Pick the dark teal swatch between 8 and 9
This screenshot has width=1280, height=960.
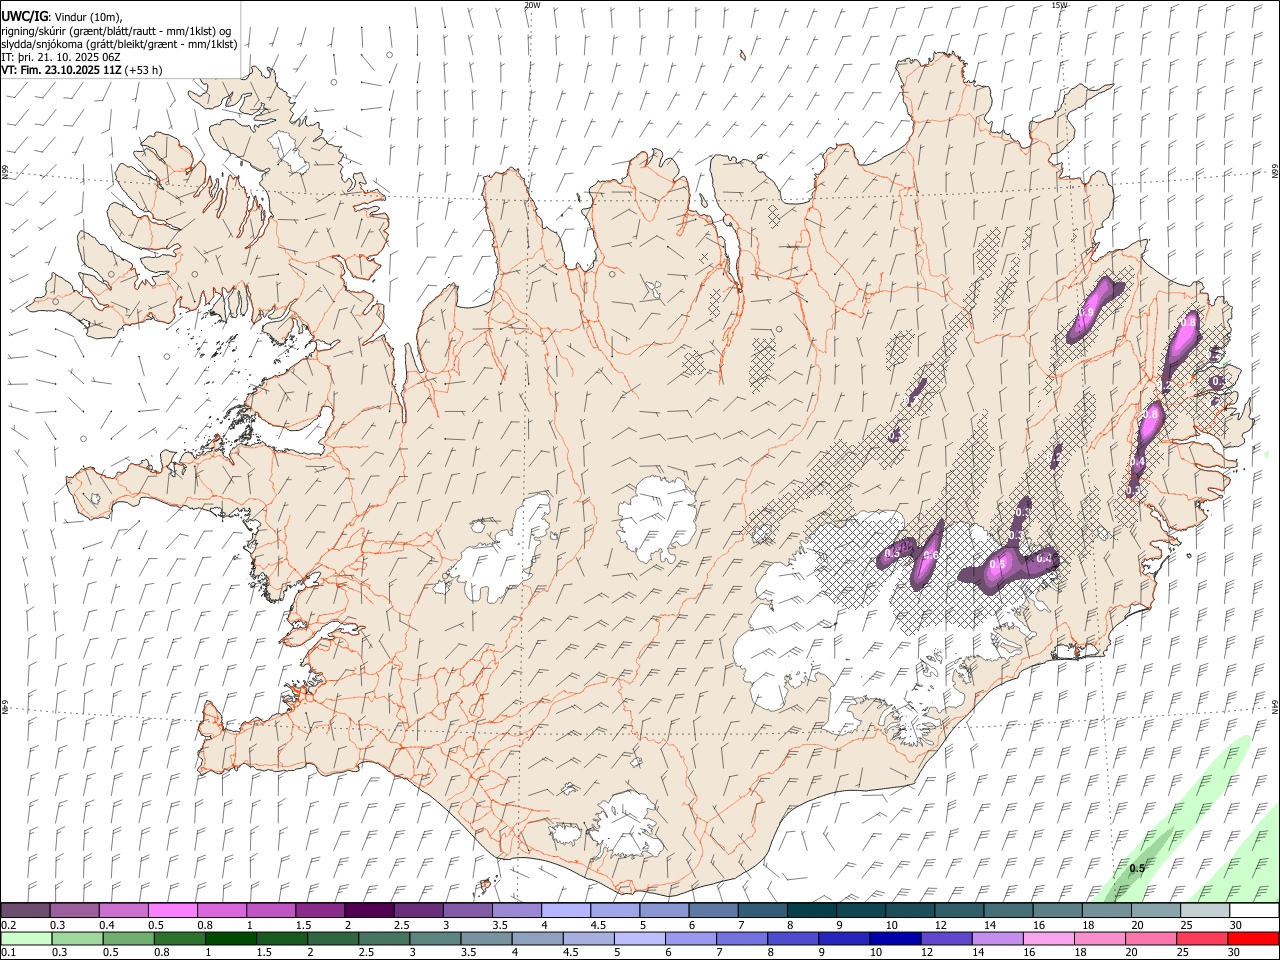[x=812, y=910]
